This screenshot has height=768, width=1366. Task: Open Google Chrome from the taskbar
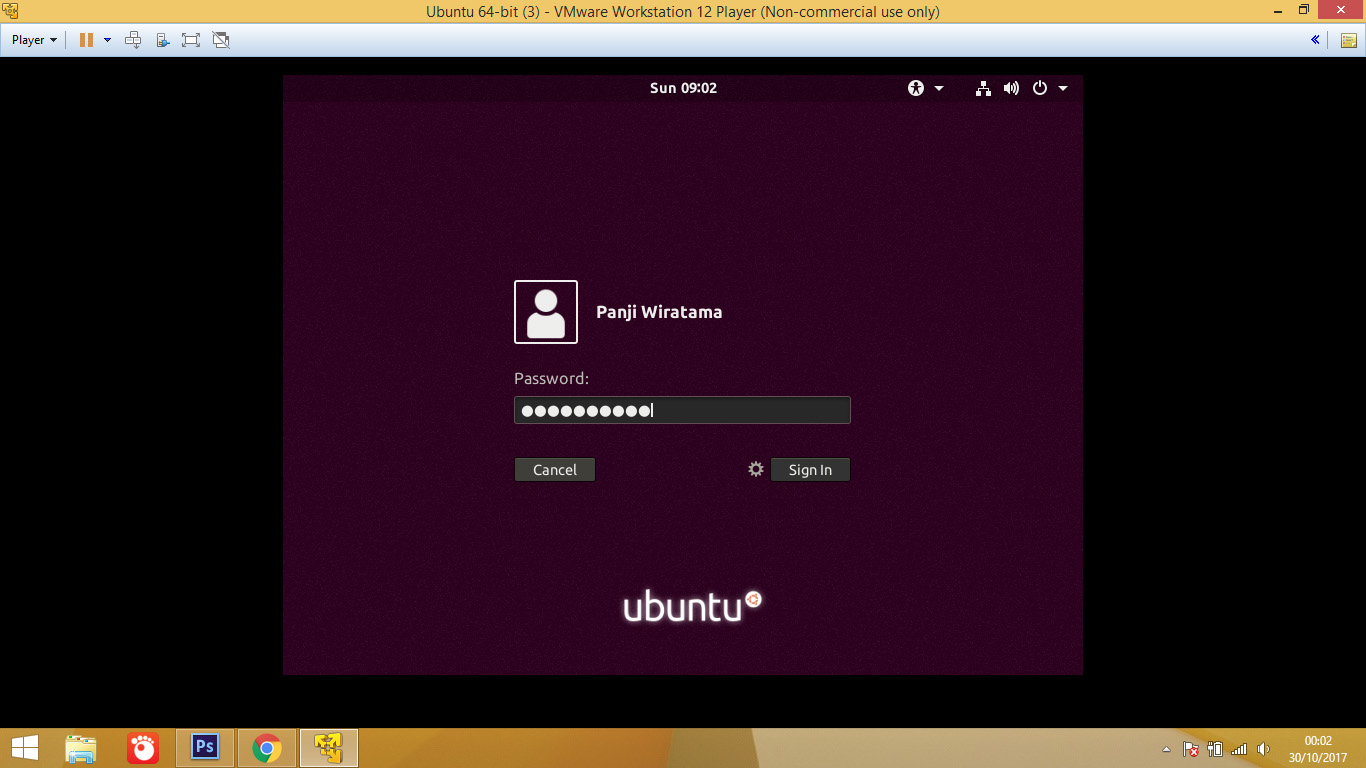point(267,748)
